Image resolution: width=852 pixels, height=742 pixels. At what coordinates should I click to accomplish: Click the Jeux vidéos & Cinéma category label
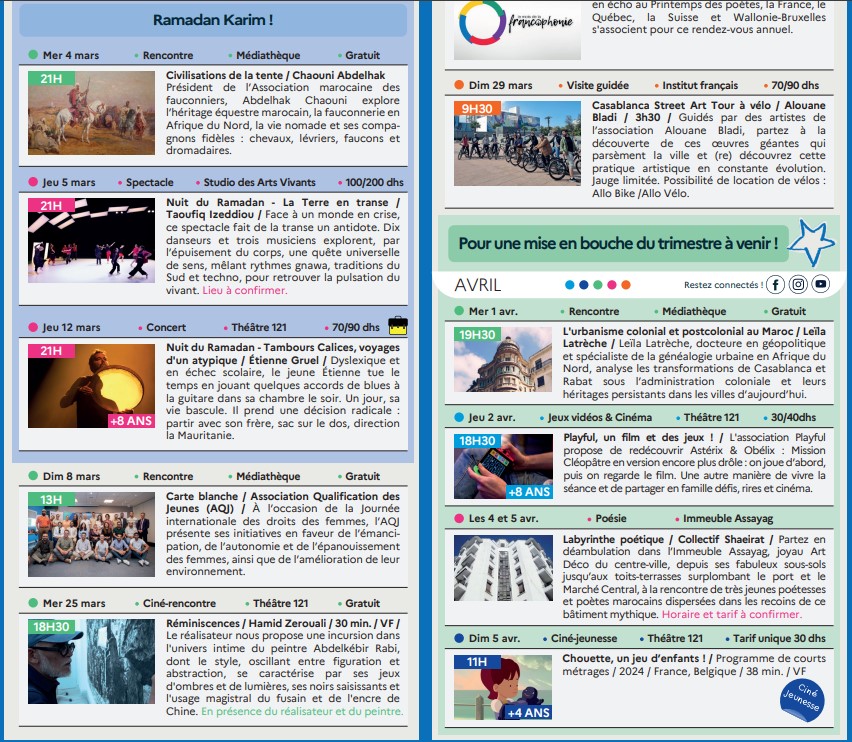click(x=599, y=417)
